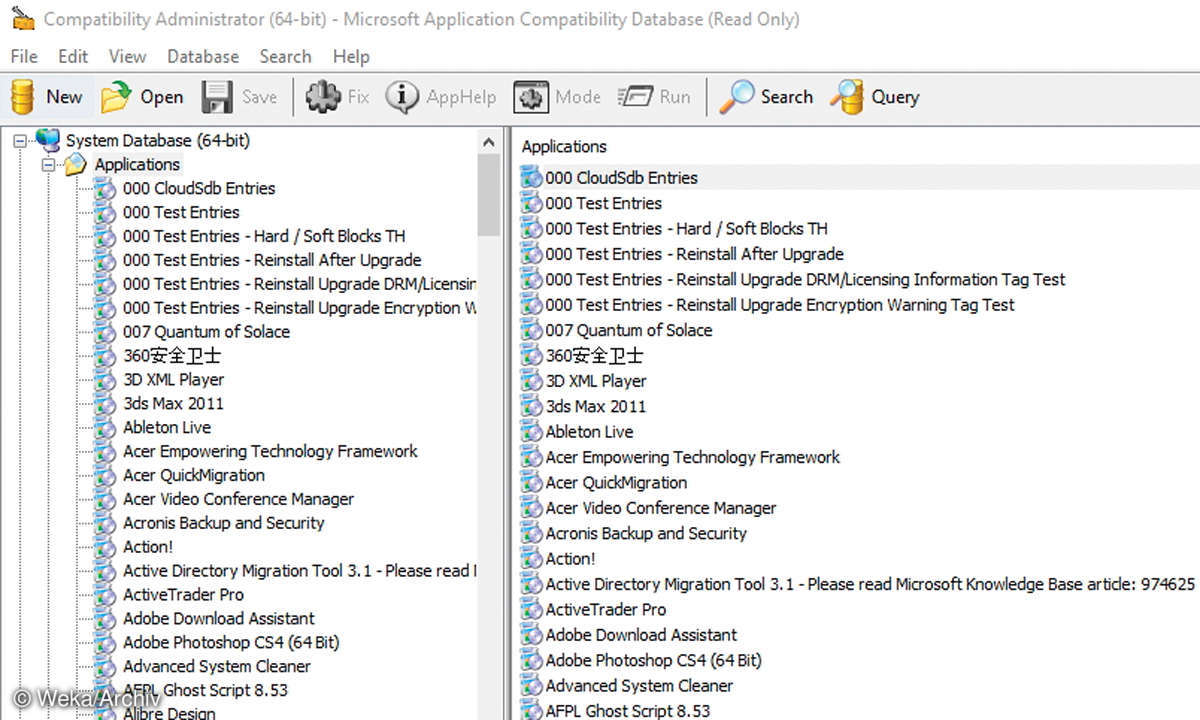The width and height of the screenshot is (1200, 720).
Task: Click icon beside Acronis Backup and Security in right list
Action: click(531, 534)
